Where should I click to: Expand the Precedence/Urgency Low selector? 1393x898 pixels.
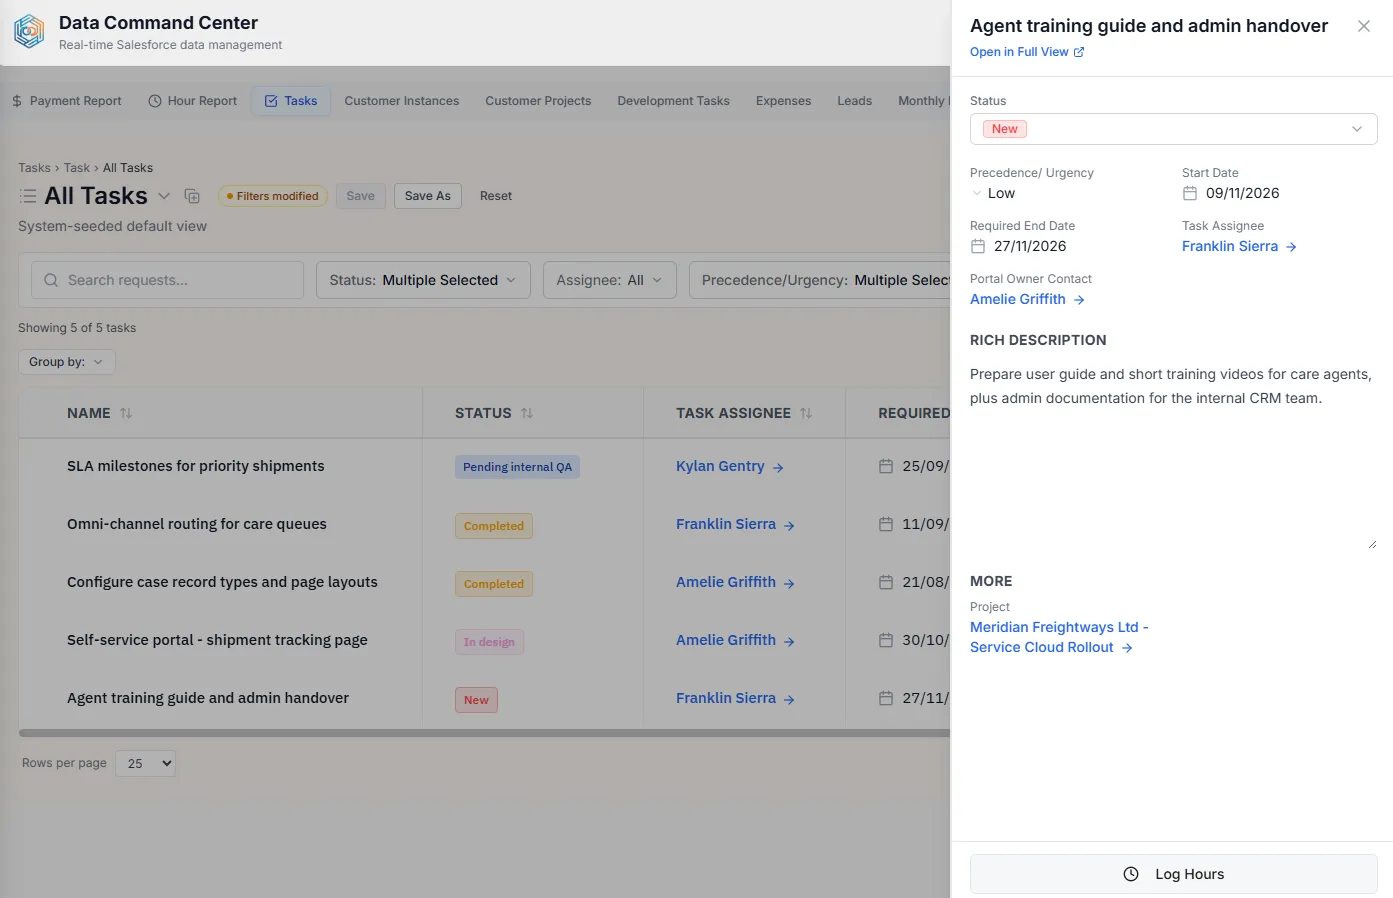pyautogui.click(x=992, y=193)
